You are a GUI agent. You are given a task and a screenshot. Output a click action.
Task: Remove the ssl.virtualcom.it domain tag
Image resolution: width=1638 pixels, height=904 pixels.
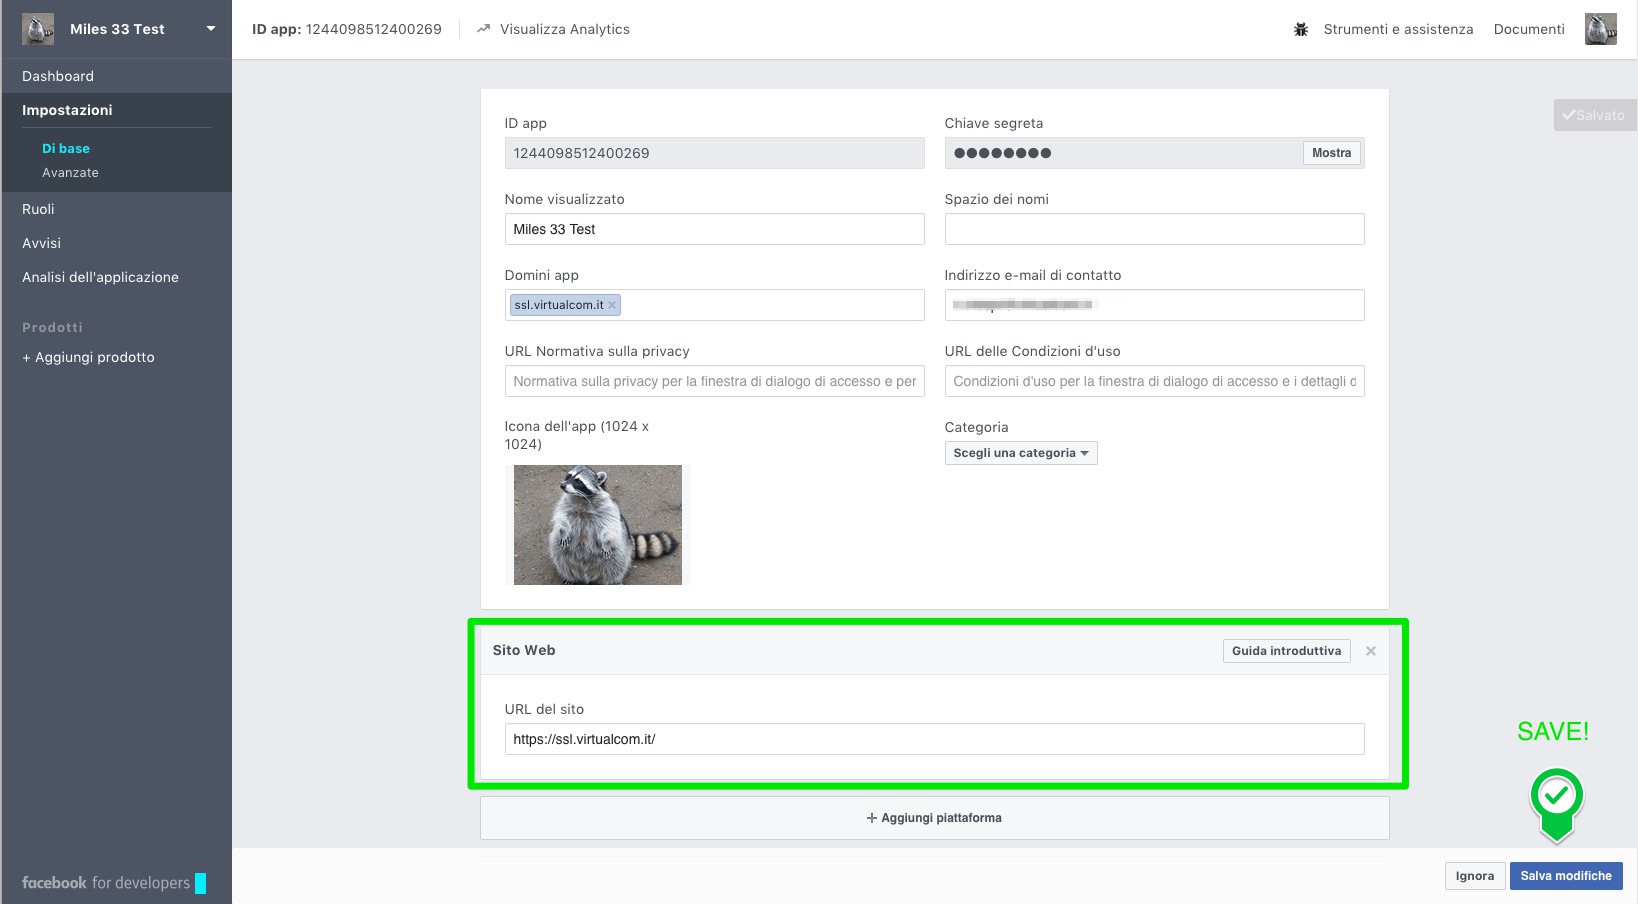click(x=612, y=305)
